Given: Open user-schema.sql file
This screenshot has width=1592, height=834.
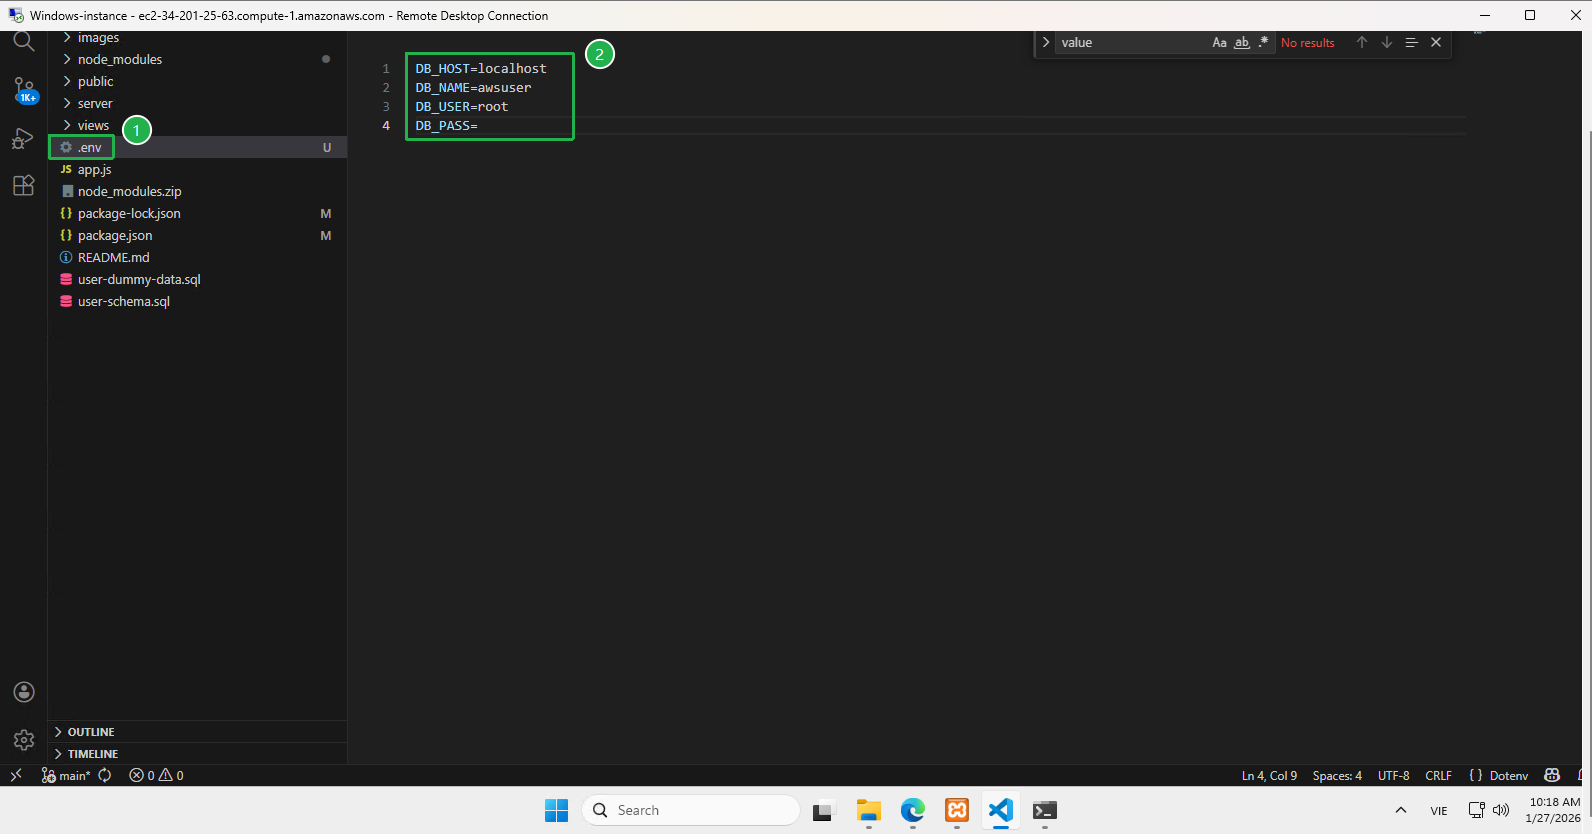Looking at the screenshot, I should point(197,301).
